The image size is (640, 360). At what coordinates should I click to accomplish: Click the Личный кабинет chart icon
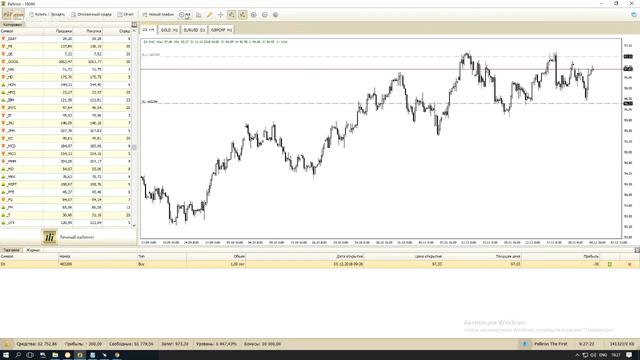[x=49, y=237]
